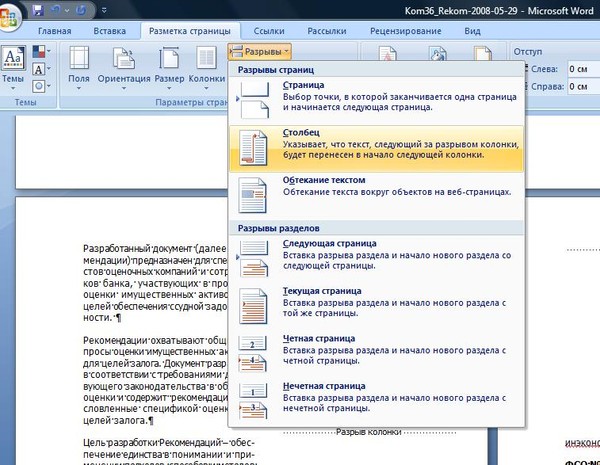Viewport: 600px width, 465px height.
Task: Click the Четная страница section icon
Action: [253, 354]
